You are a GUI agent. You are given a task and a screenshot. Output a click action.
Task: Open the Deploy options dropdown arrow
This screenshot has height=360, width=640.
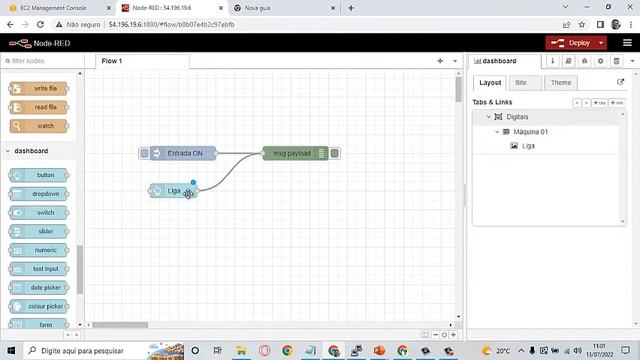pyautogui.click(x=601, y=43)
